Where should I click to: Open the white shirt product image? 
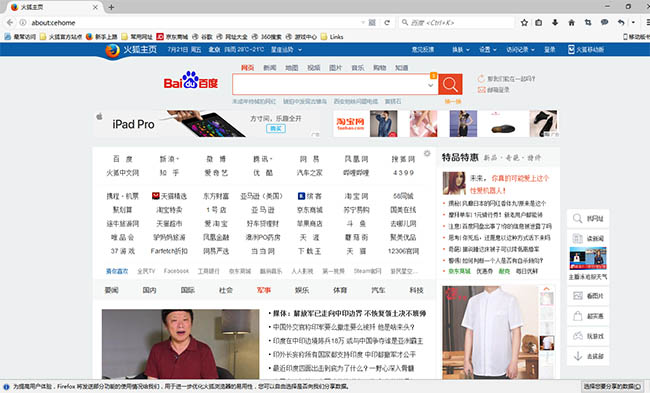click(490, 332)
